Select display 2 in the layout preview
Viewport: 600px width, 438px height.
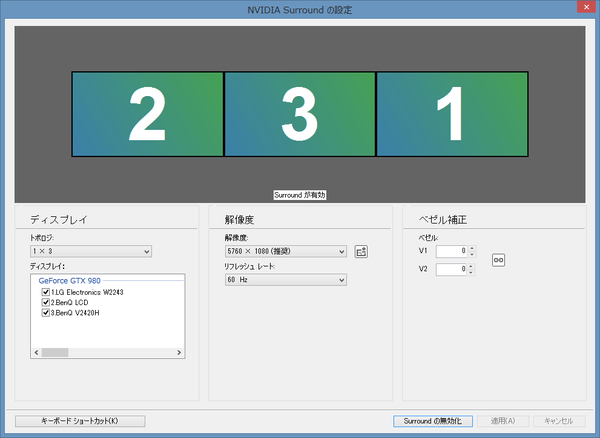147,115
